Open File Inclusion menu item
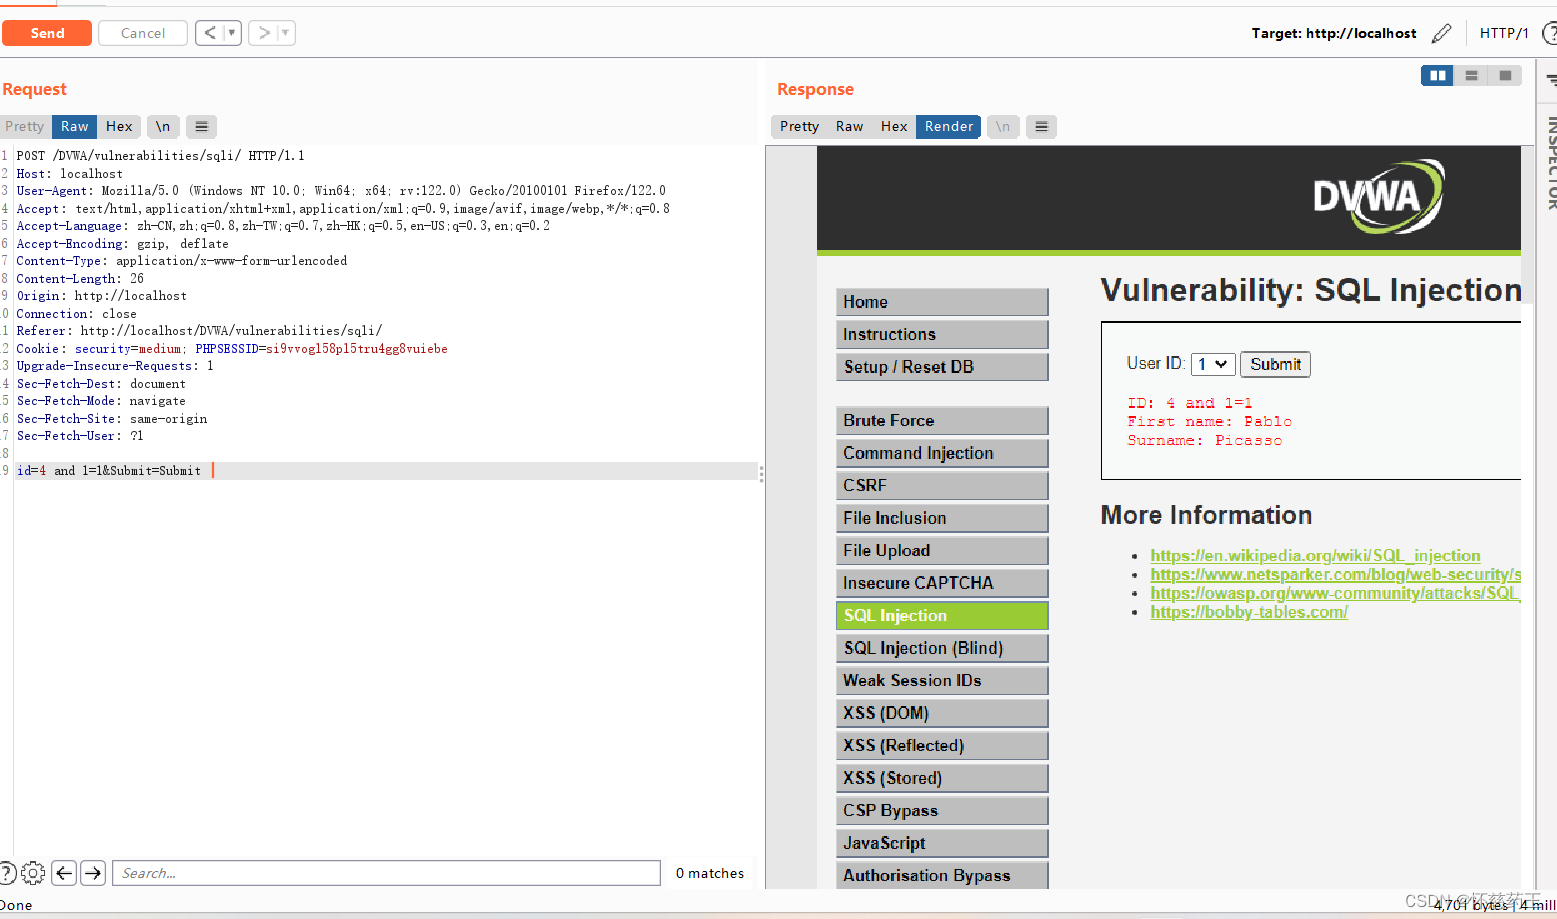Image resolution: width=1557 pixels, height=919 pixels. [942, 518]
